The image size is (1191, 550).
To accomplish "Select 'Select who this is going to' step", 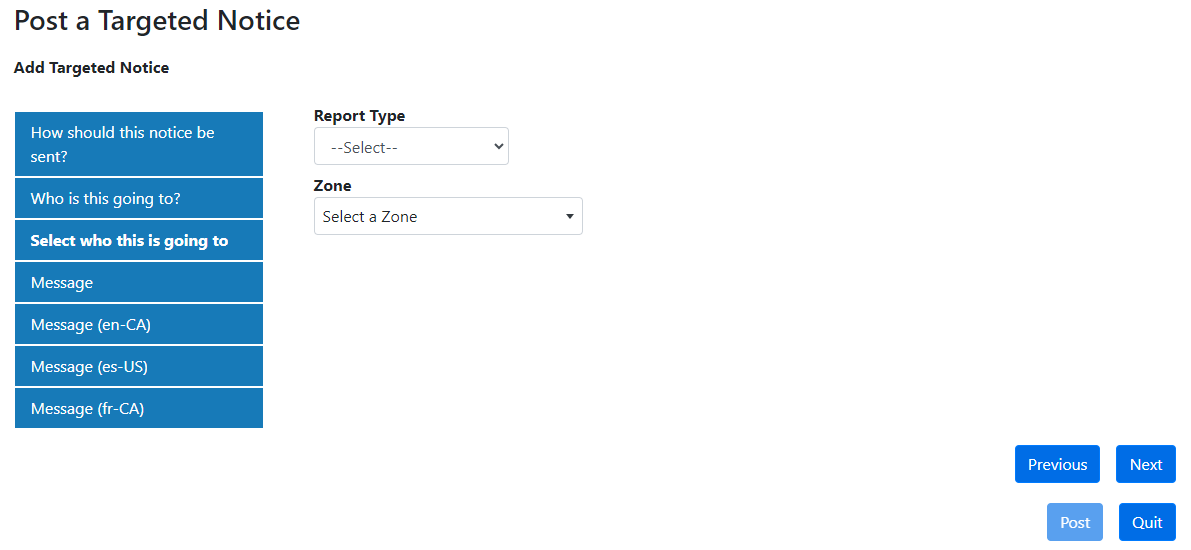I will [139, 241].
